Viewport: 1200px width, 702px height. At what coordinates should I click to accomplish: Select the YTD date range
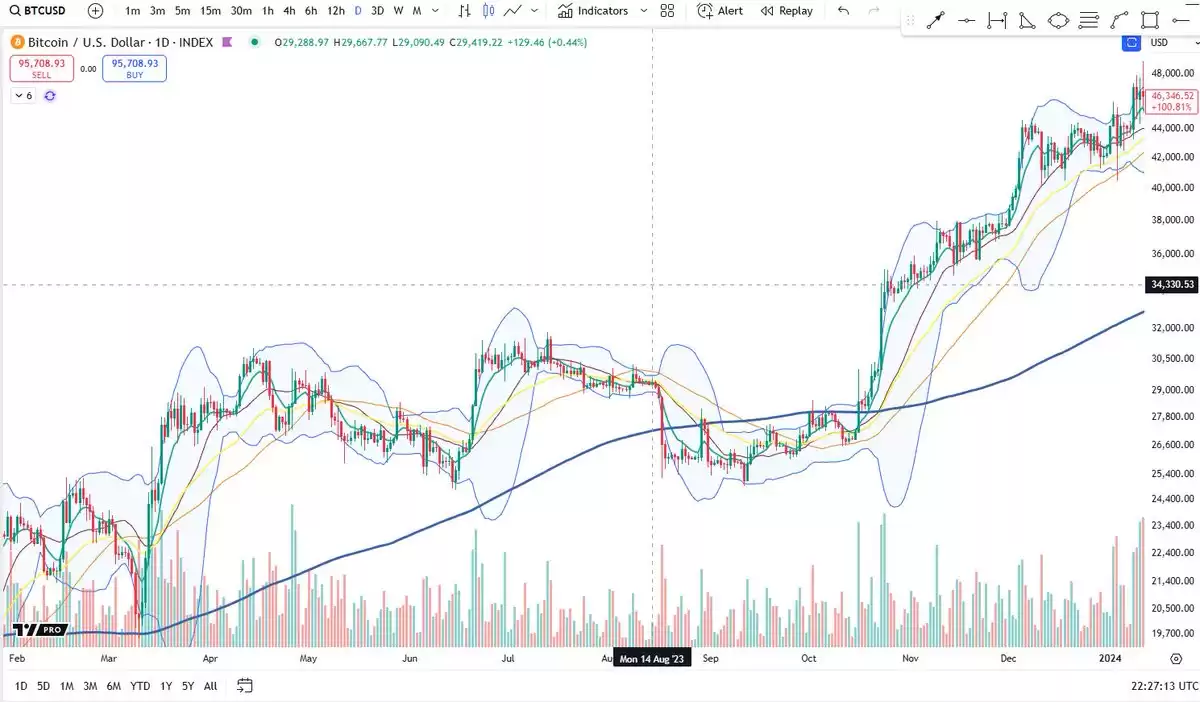pos(140,686)
